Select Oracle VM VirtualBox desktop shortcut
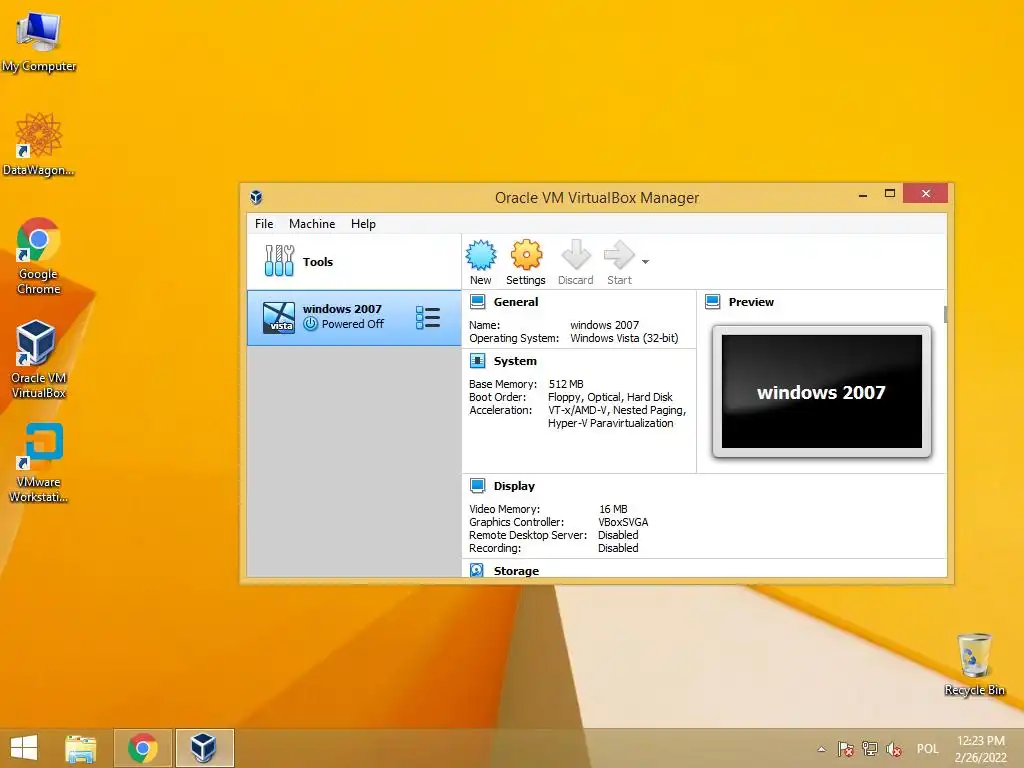The image size is (1024, 768). [x=39, y=359]
